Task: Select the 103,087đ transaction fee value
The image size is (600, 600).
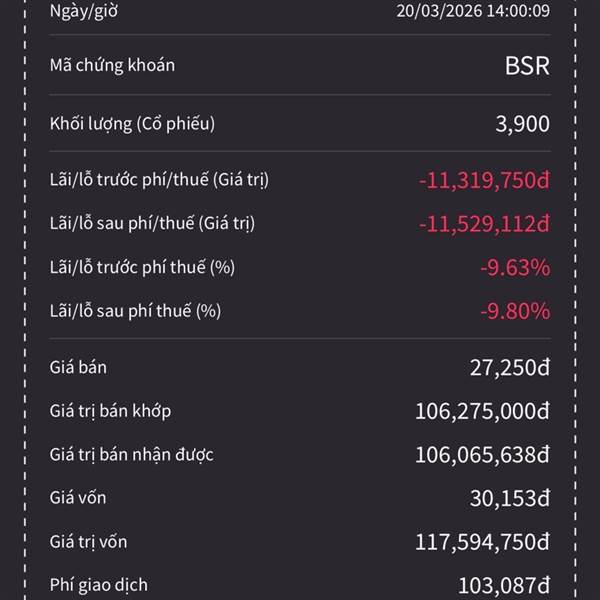Action: 504,584
